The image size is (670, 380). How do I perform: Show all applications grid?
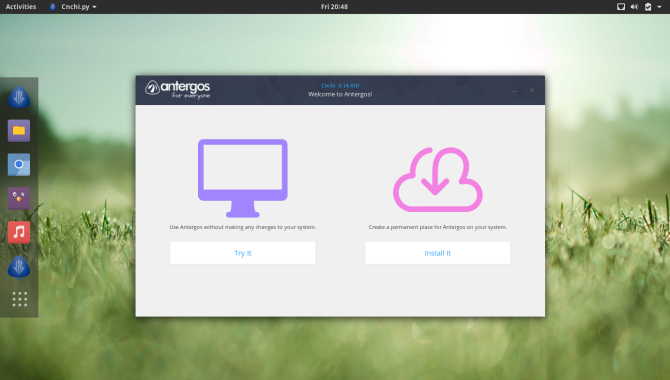tap(20, 299)
